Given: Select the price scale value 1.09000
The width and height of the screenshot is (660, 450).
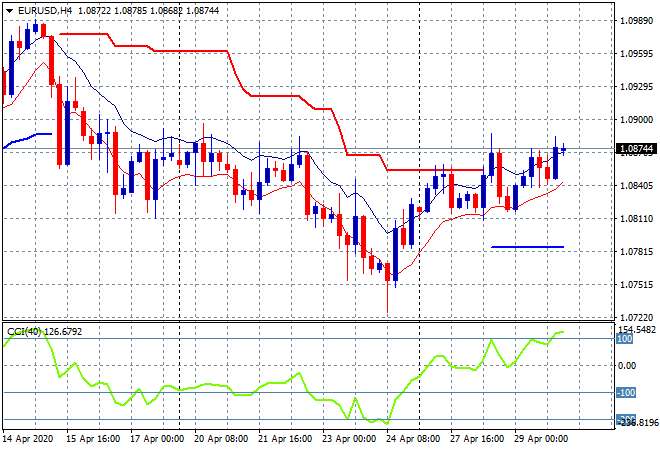Looking at the screenshot, I should [637, 120].
